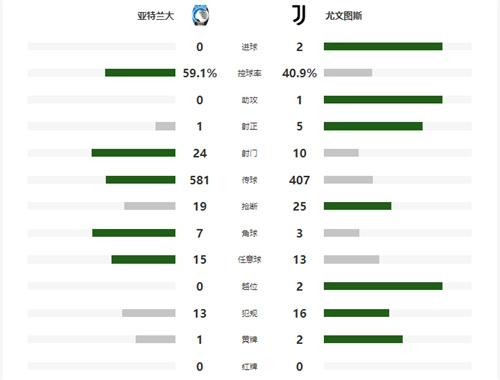This screenshot has width=500, height=380.
Task: Click Atalanta's 13 fouls bar
Action: 149,313
